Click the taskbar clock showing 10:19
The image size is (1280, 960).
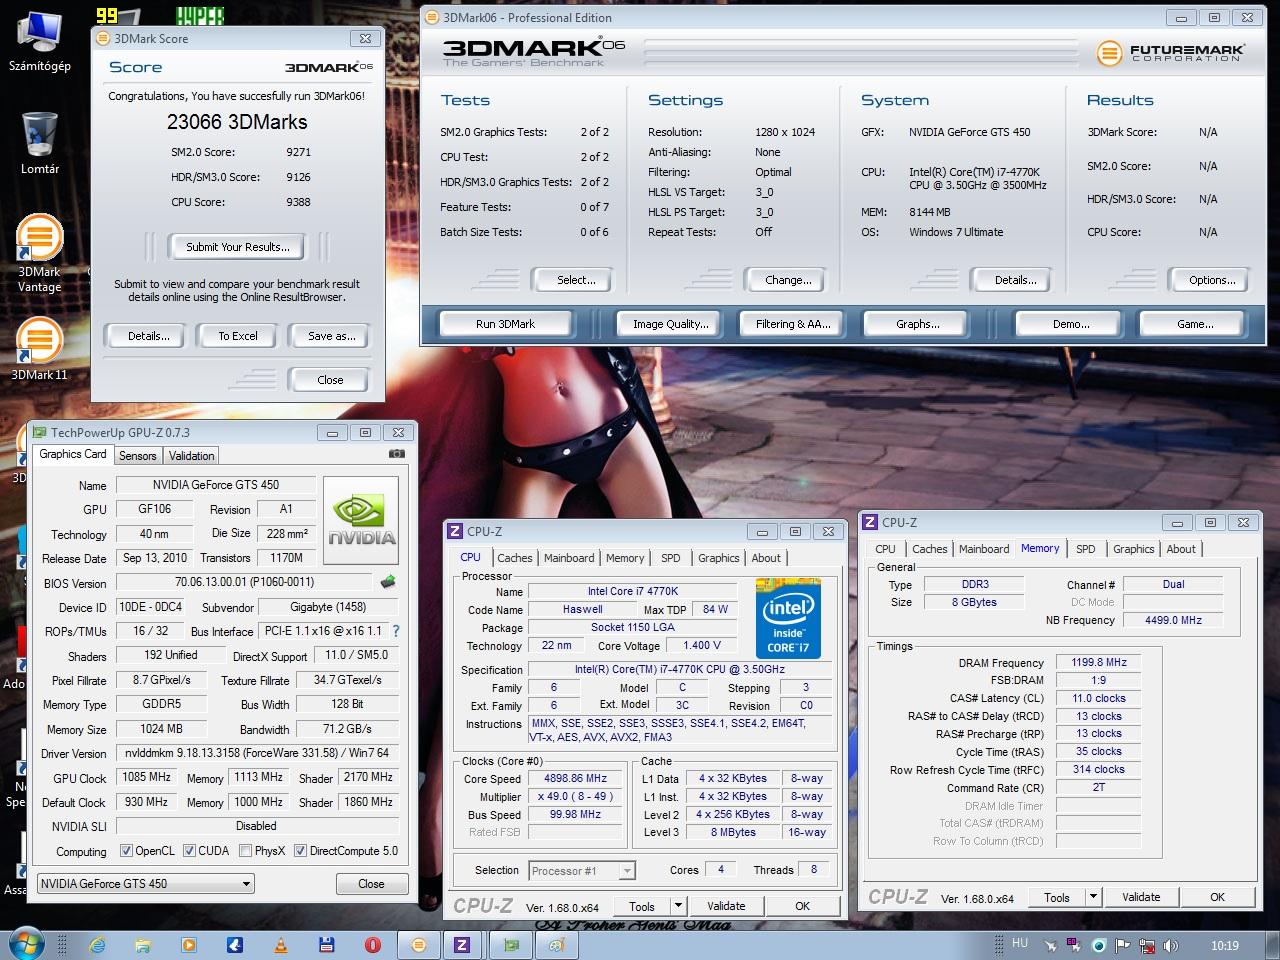click(x=1224, y=945)
